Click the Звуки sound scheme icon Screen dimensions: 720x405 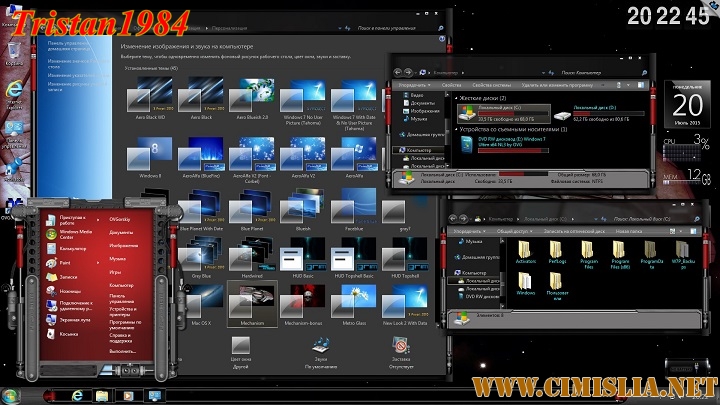pyautogui.click(x=321, y=344)
